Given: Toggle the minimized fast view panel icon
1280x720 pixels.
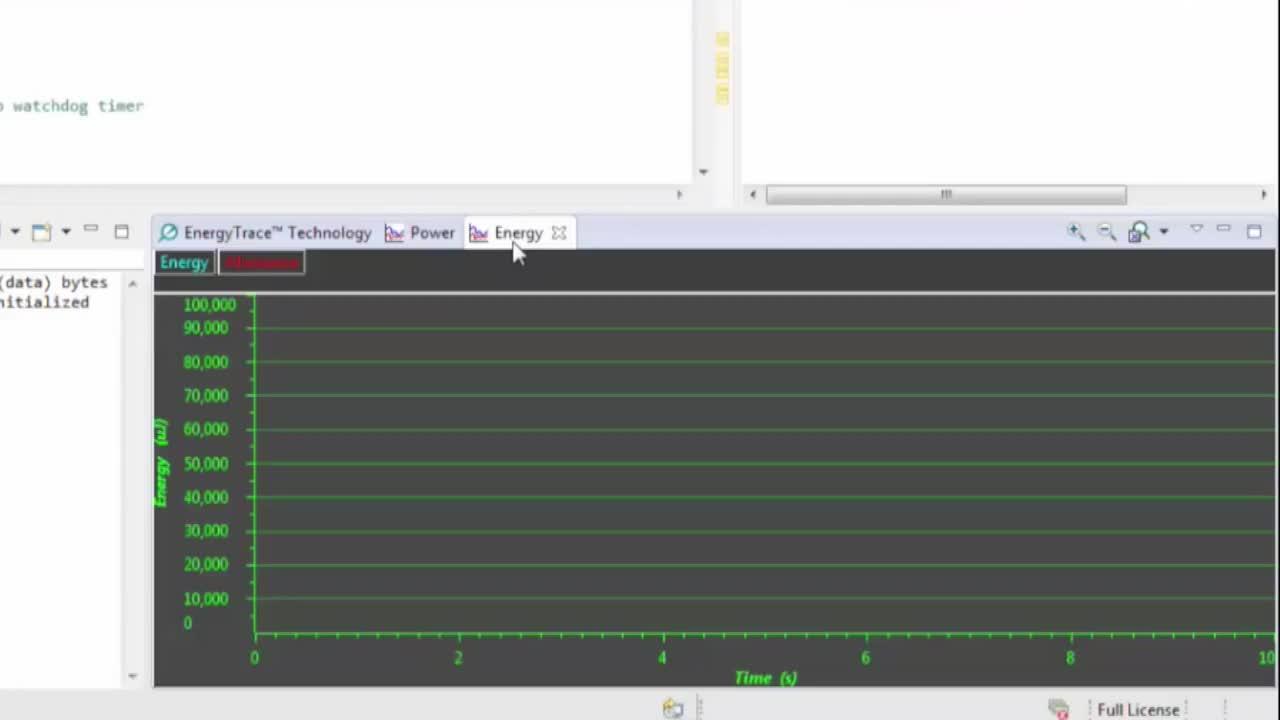Looking at the screenshot, I should [x=91, y=231].
